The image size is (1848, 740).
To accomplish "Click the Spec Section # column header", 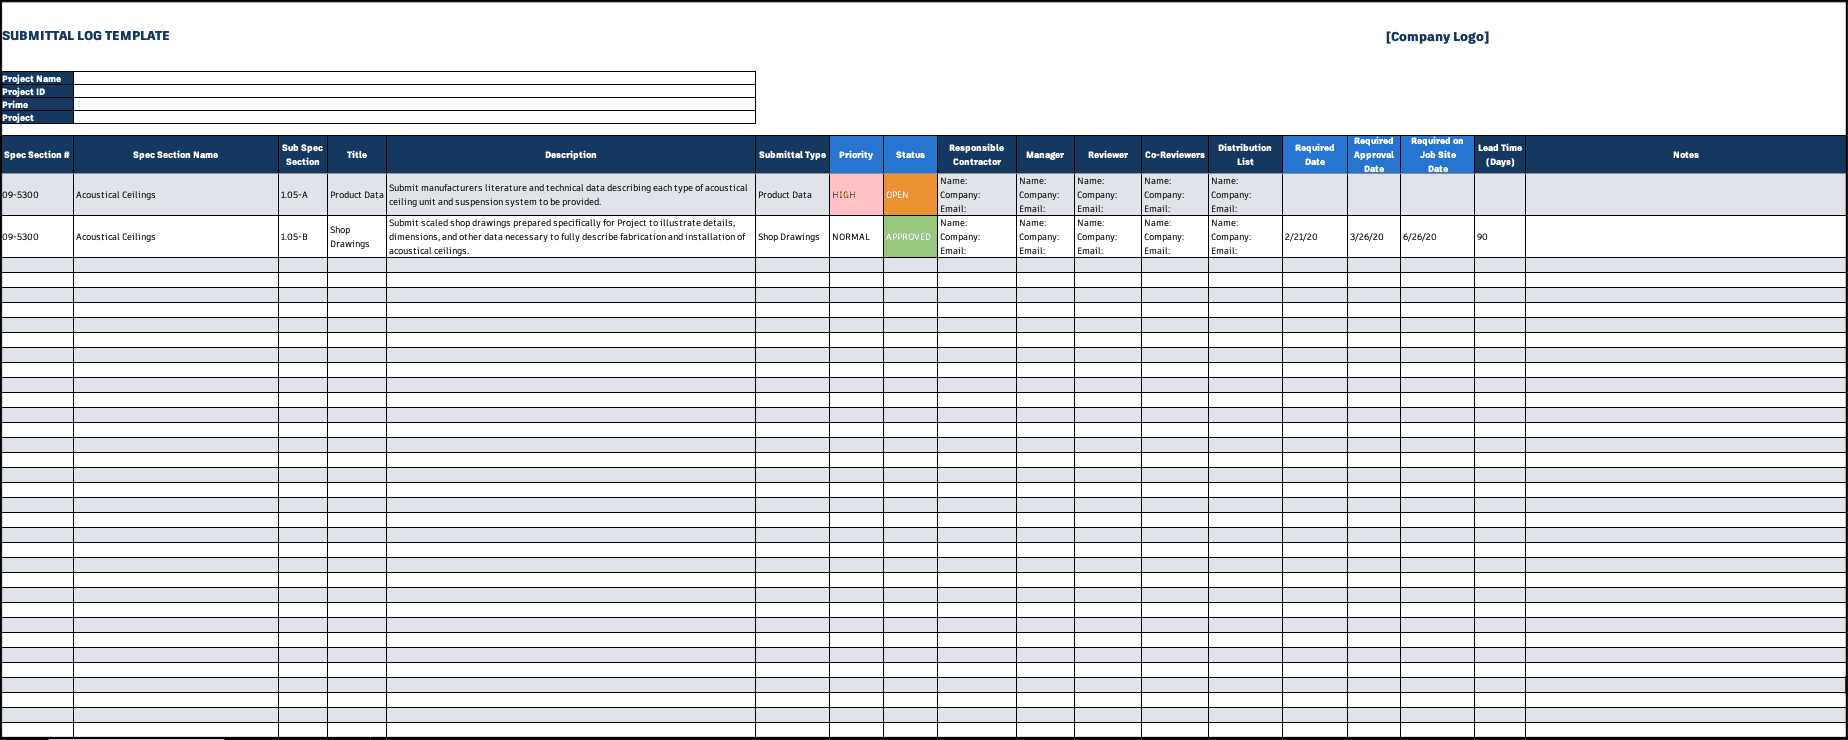I will point(37,155).
